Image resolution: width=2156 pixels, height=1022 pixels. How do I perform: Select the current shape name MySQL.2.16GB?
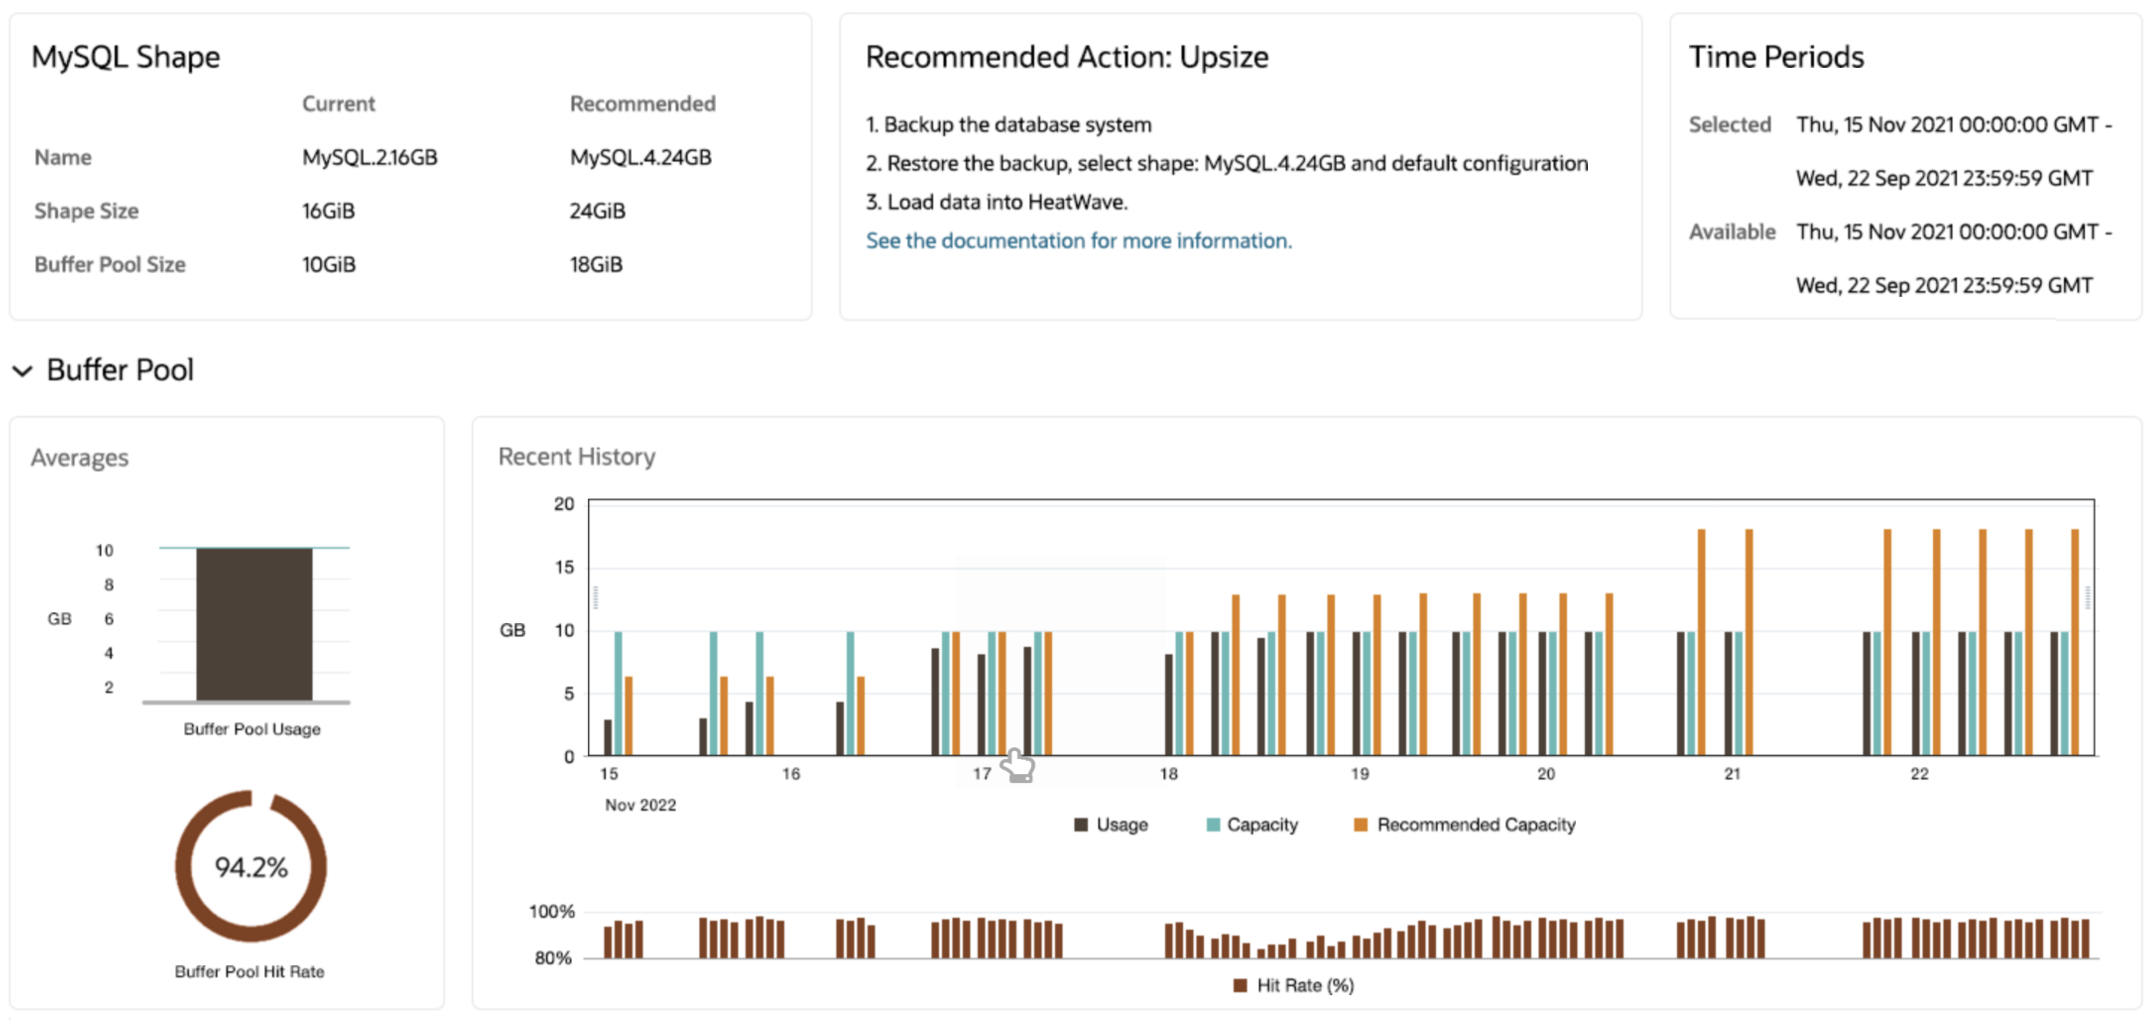(x=370, y=158)
